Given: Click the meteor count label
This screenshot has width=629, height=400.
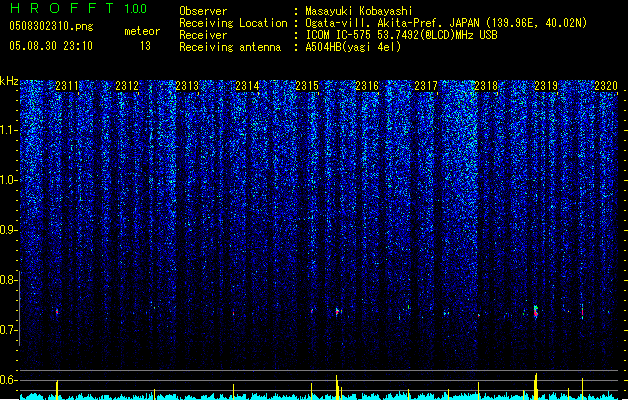Looking at the screenshot, I should click(142, 31).
